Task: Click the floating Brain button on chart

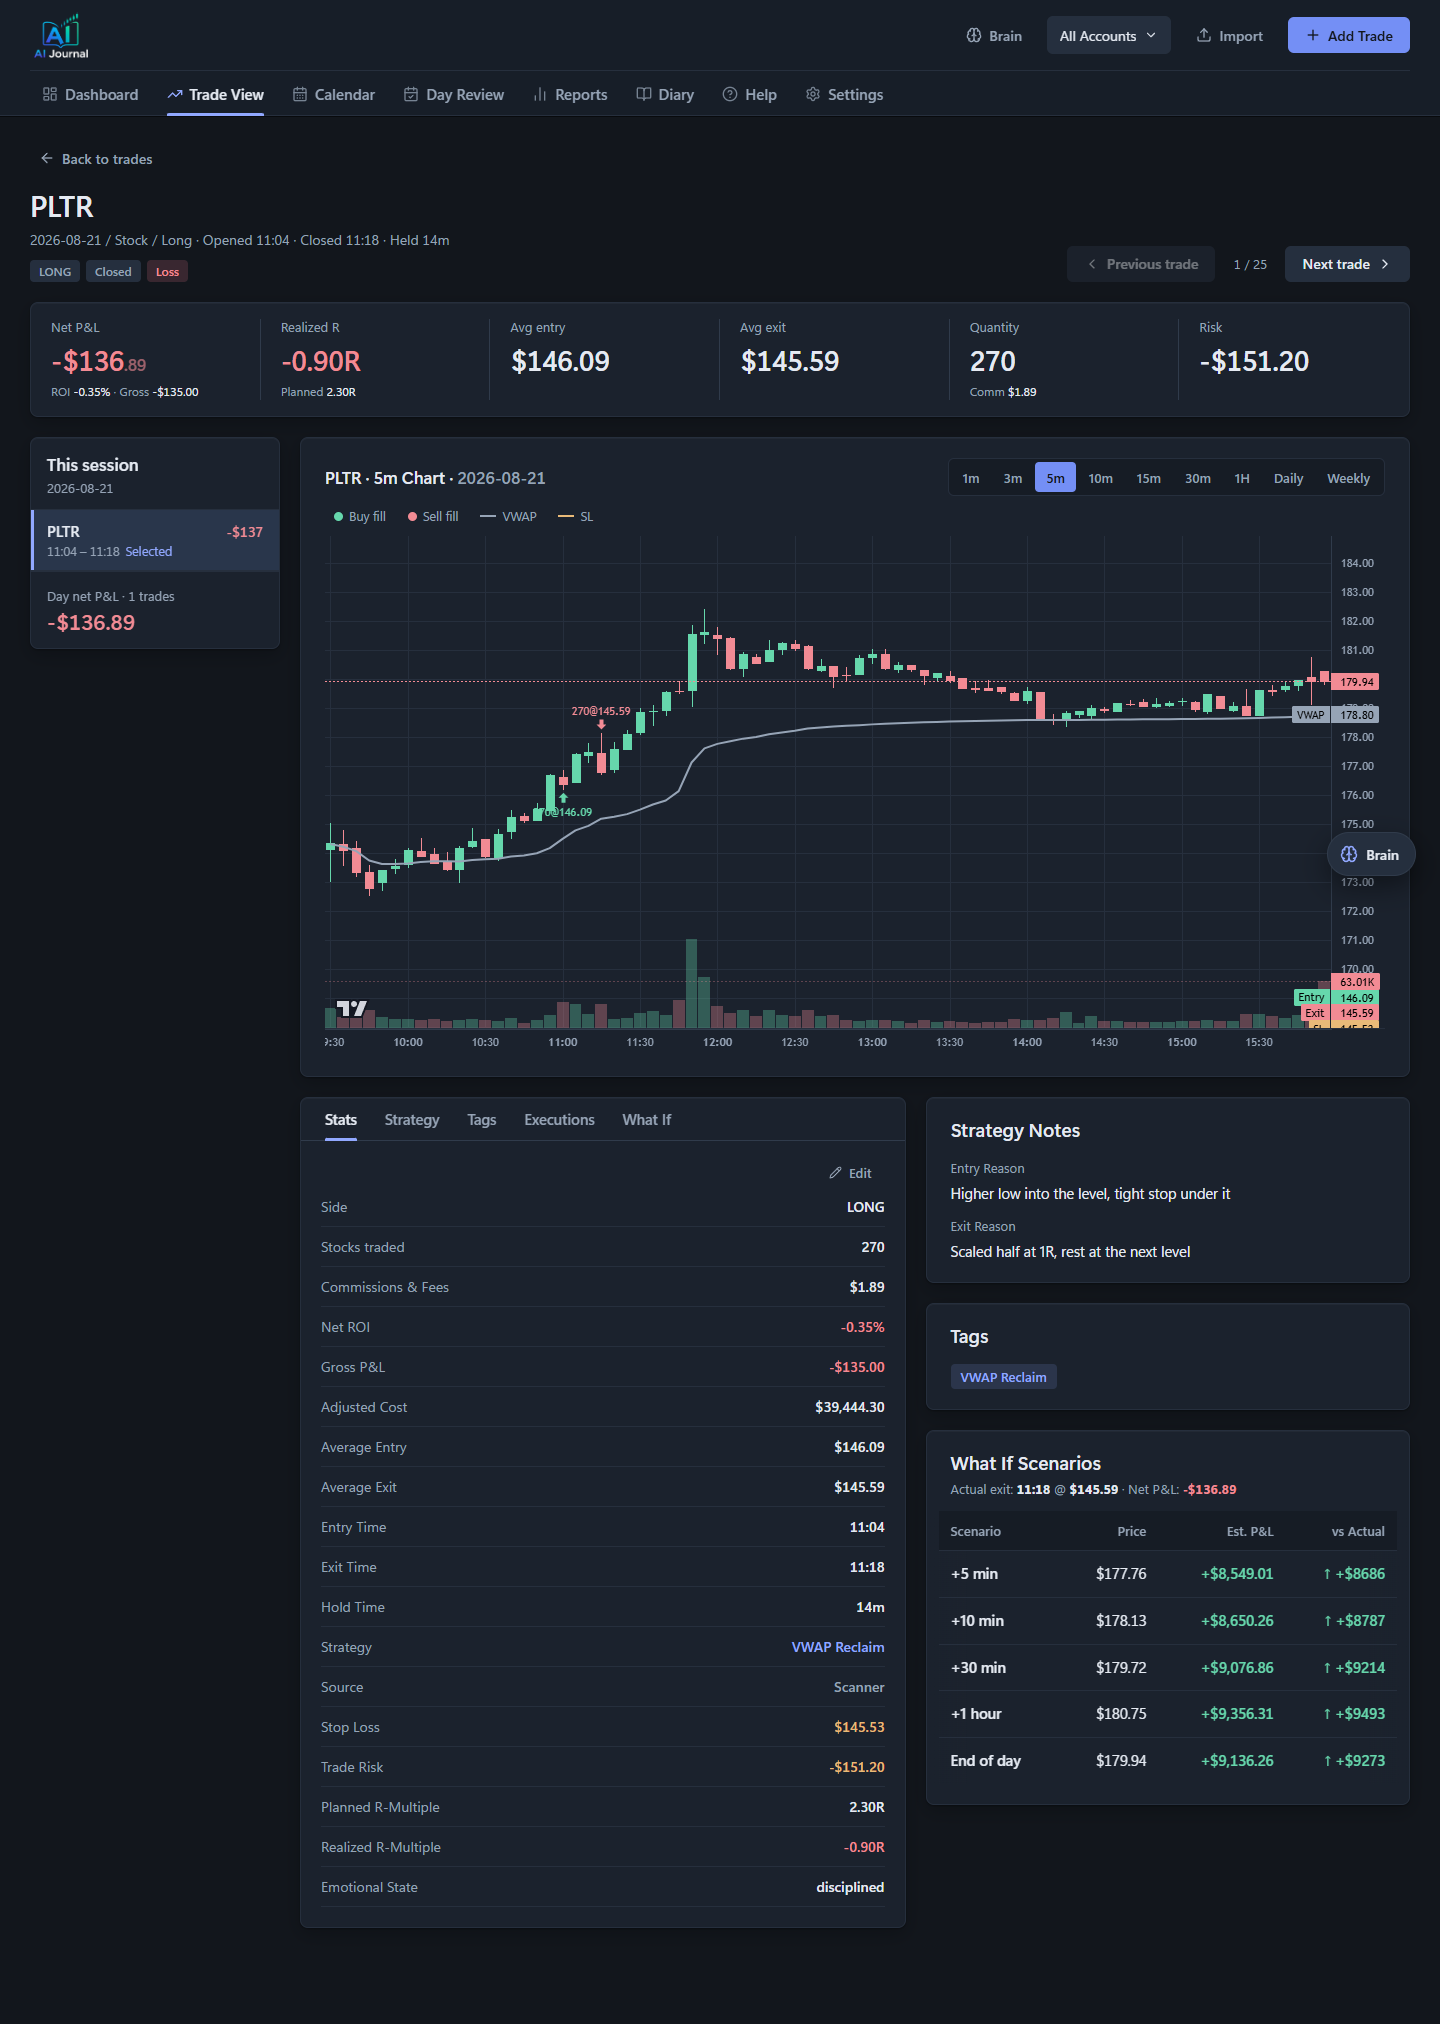Action: click(x=1370, y=855)
